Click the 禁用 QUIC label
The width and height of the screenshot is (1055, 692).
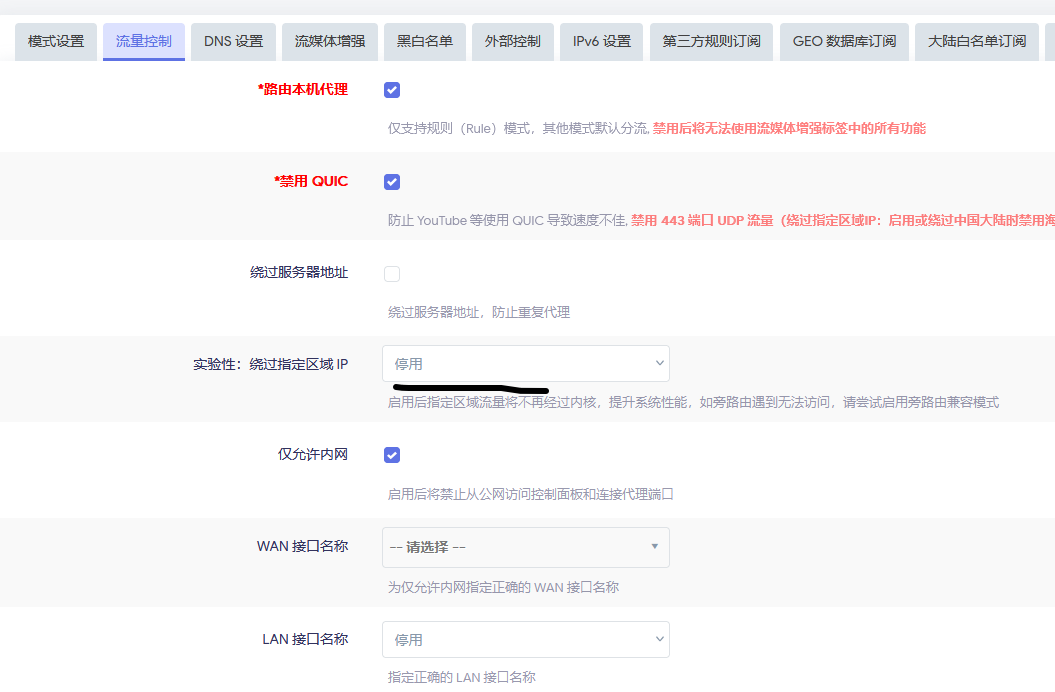[311, 181]
